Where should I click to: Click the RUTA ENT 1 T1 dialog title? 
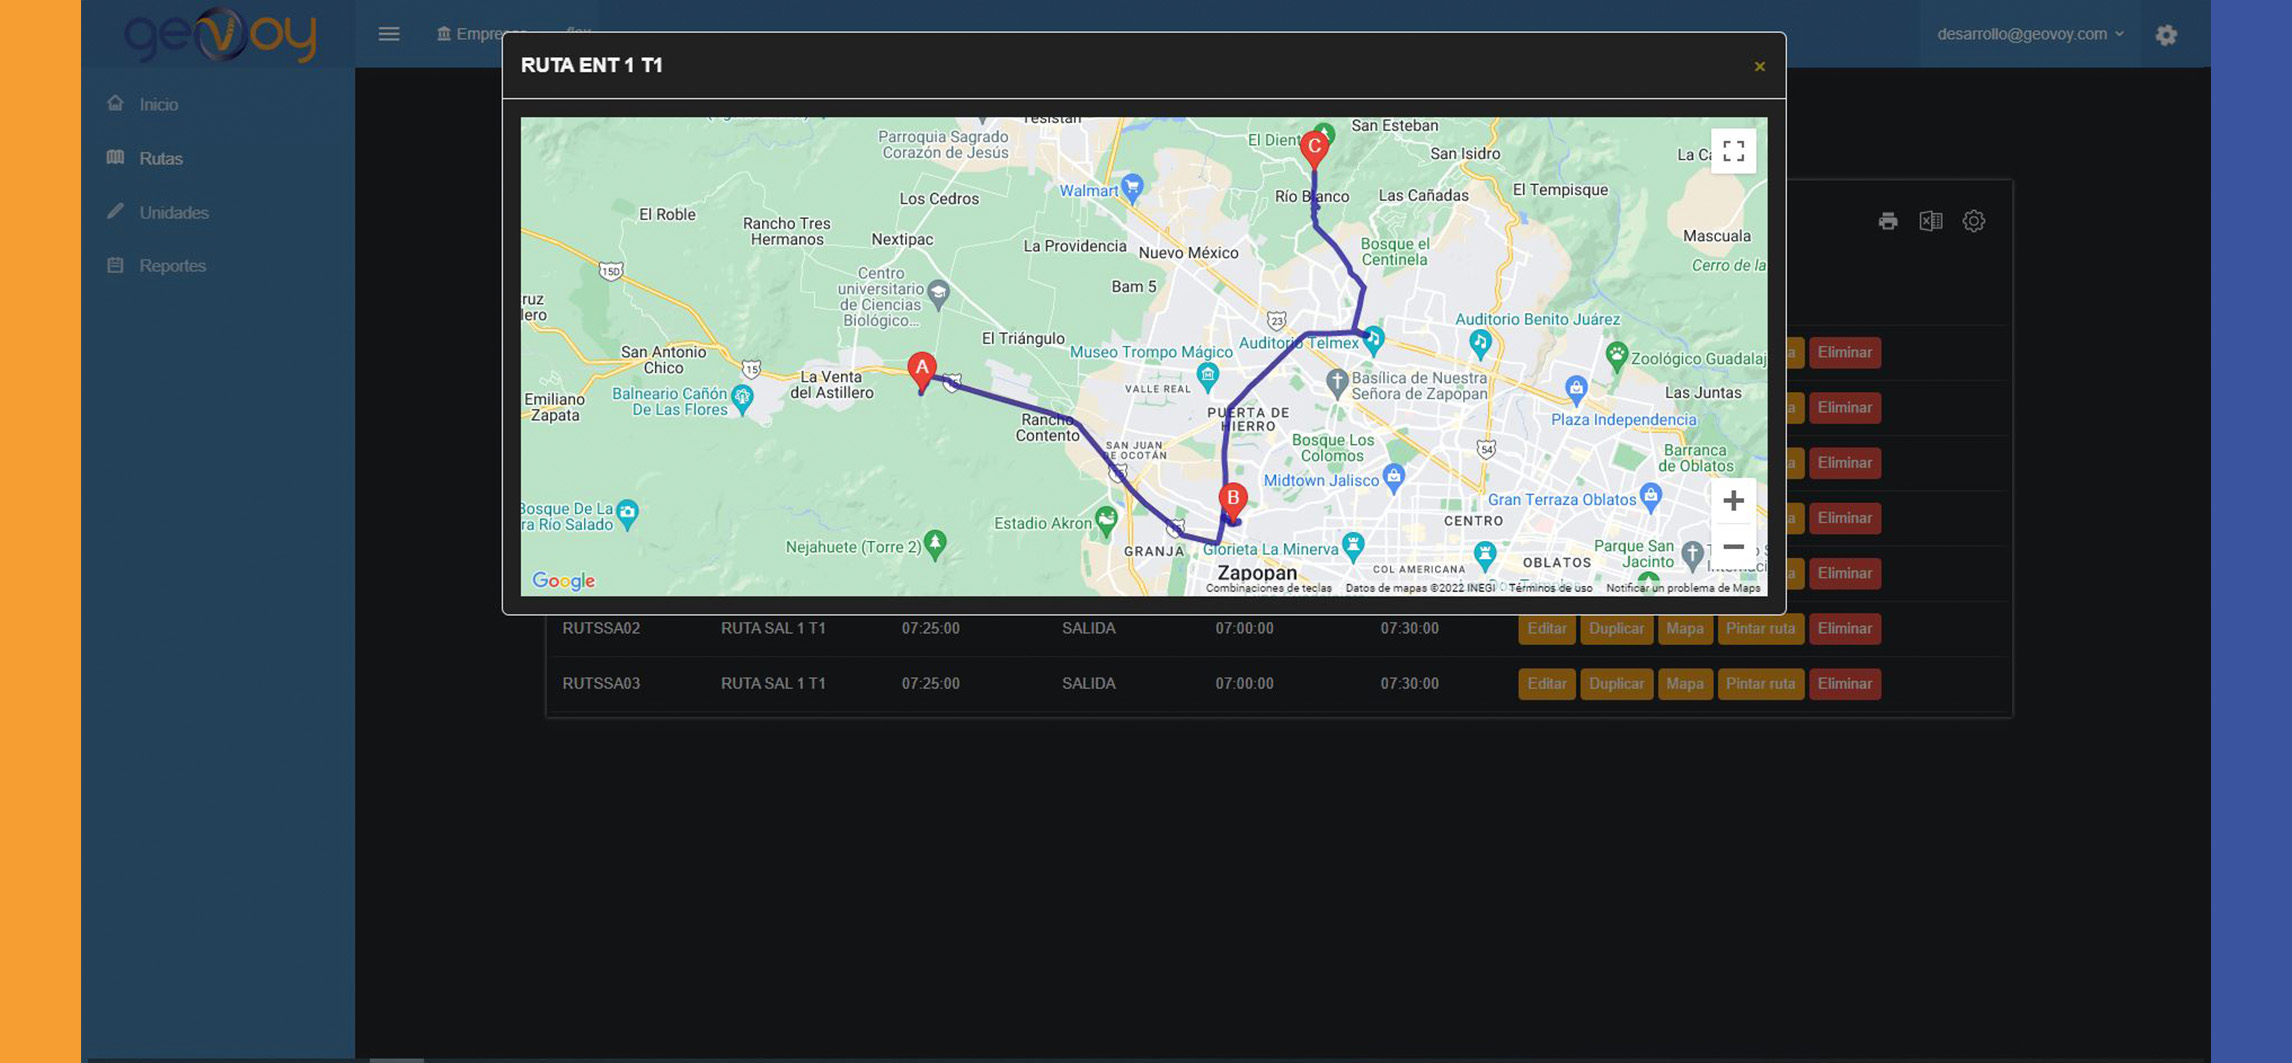coord(591,65)
